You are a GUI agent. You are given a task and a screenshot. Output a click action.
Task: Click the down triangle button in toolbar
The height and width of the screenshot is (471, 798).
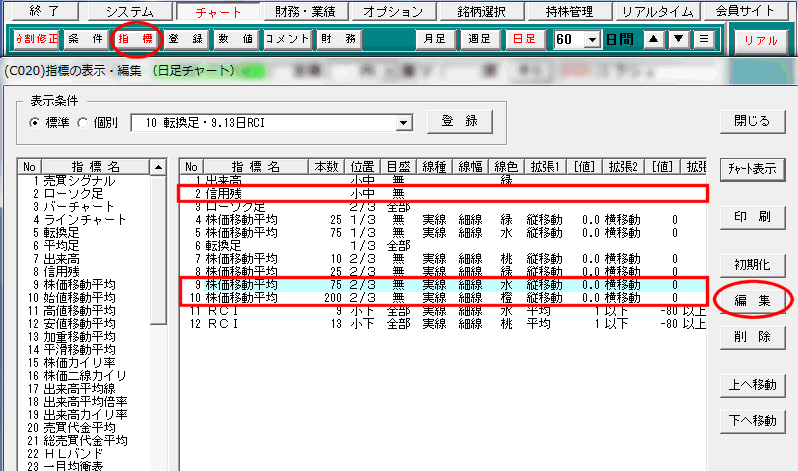pyautogui.click(x=679, y=40)
